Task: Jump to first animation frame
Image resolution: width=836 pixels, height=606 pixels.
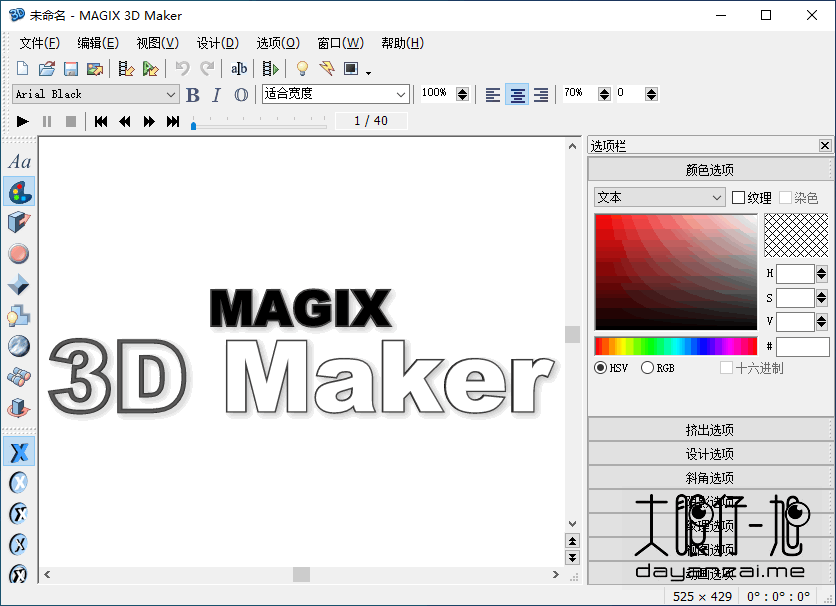Action: pos(101,122)
